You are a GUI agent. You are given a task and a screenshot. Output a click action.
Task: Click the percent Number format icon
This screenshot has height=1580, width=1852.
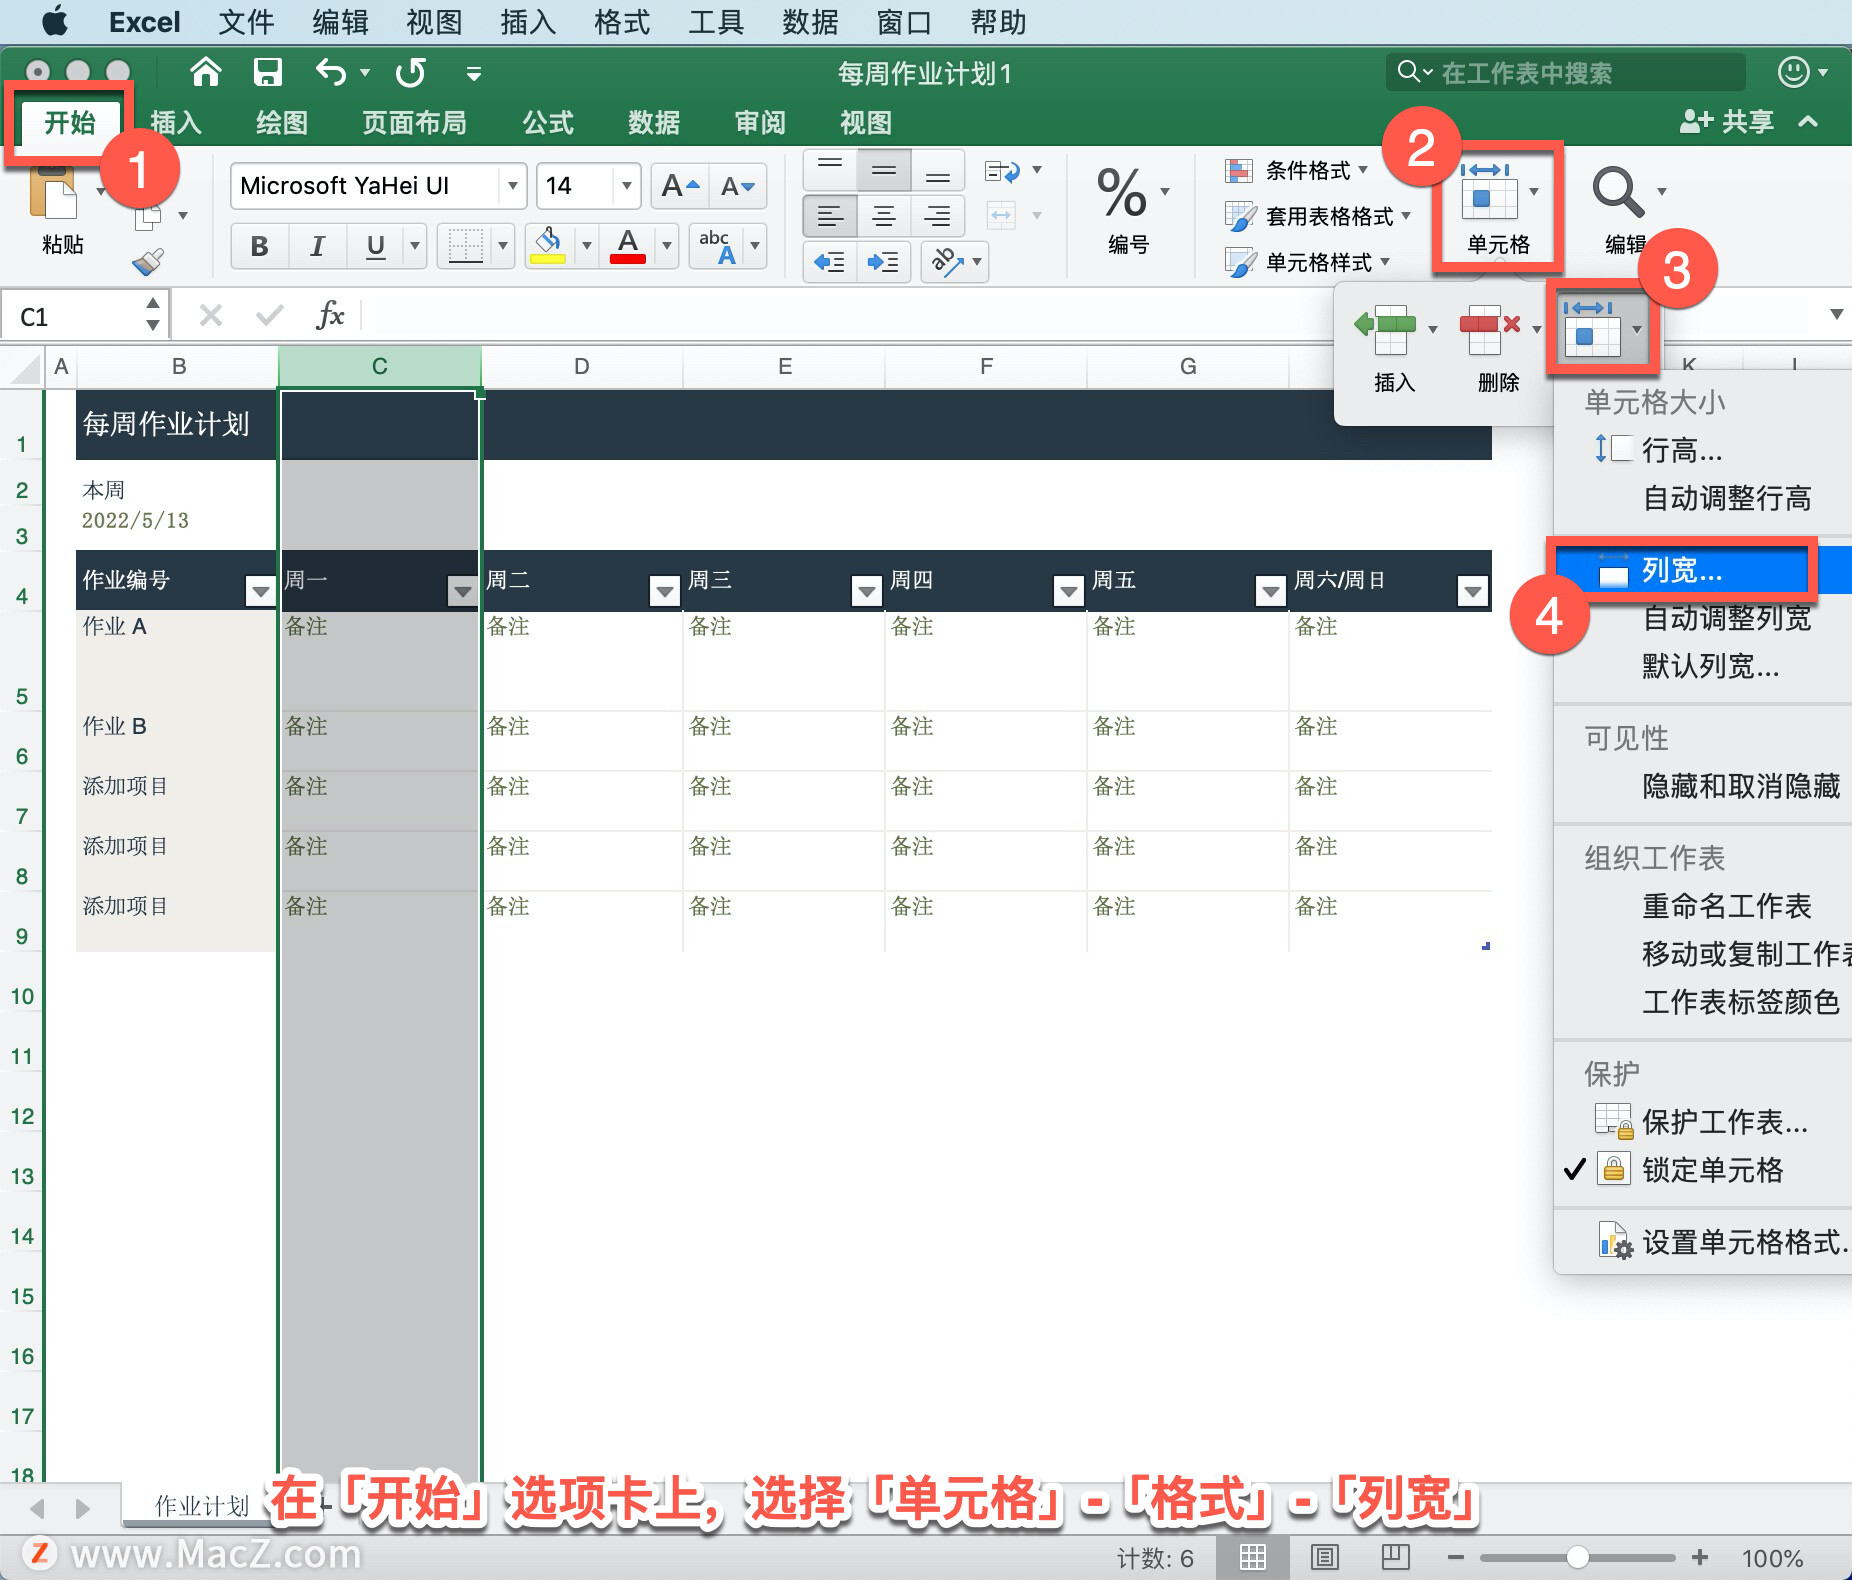pyautogui.click(x=1122, y=193)
